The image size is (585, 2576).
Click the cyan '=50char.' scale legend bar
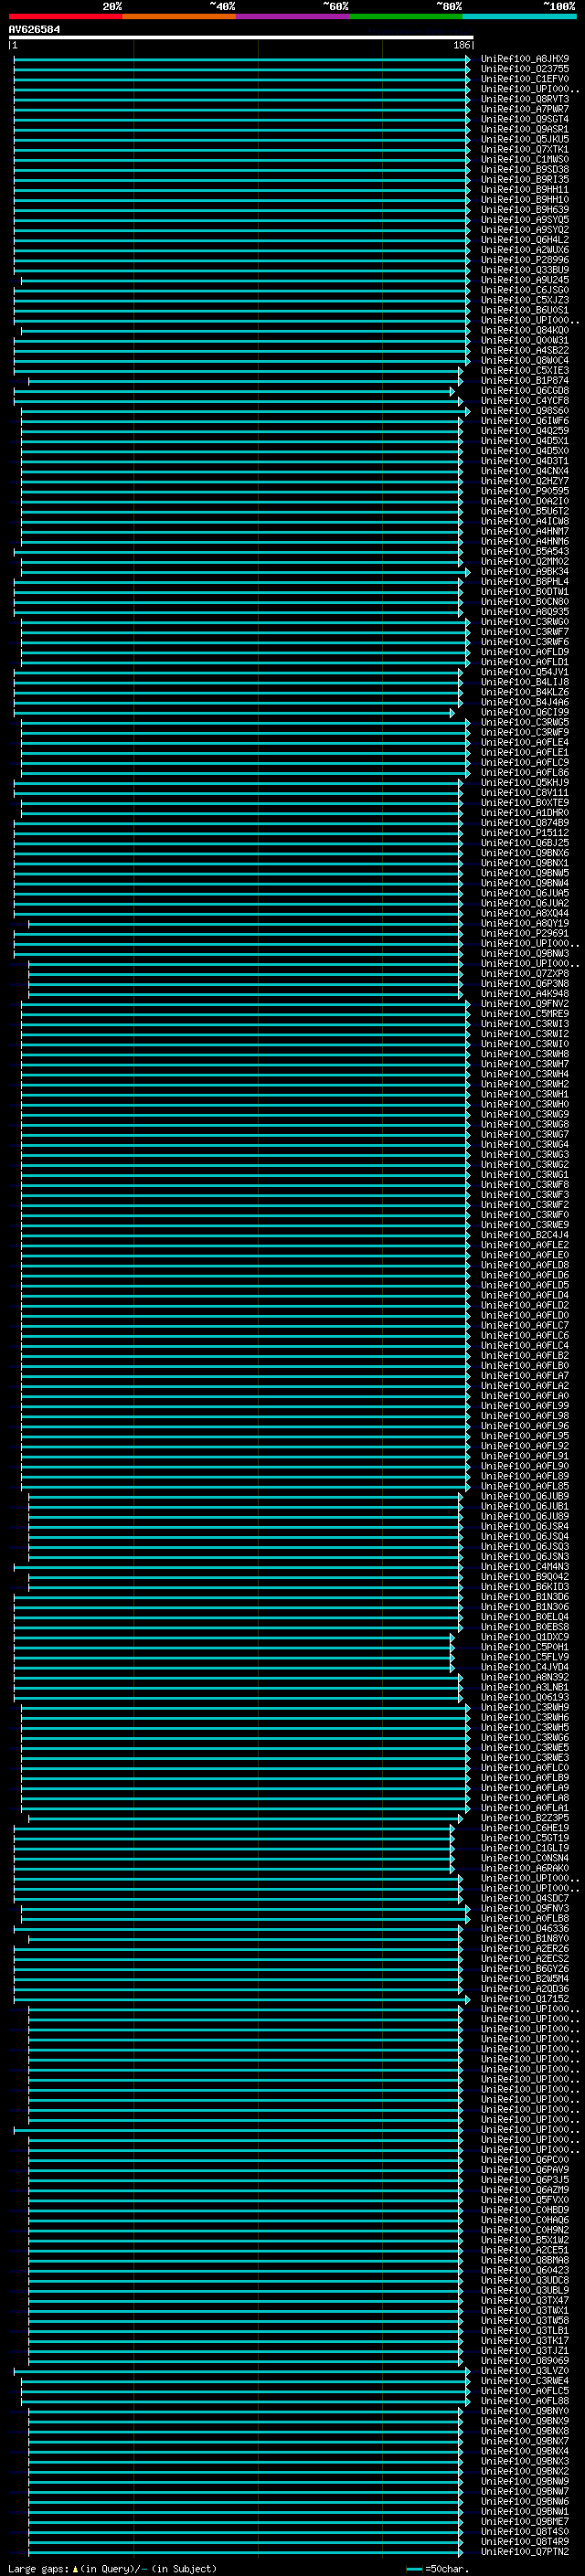click(415, 2568)
